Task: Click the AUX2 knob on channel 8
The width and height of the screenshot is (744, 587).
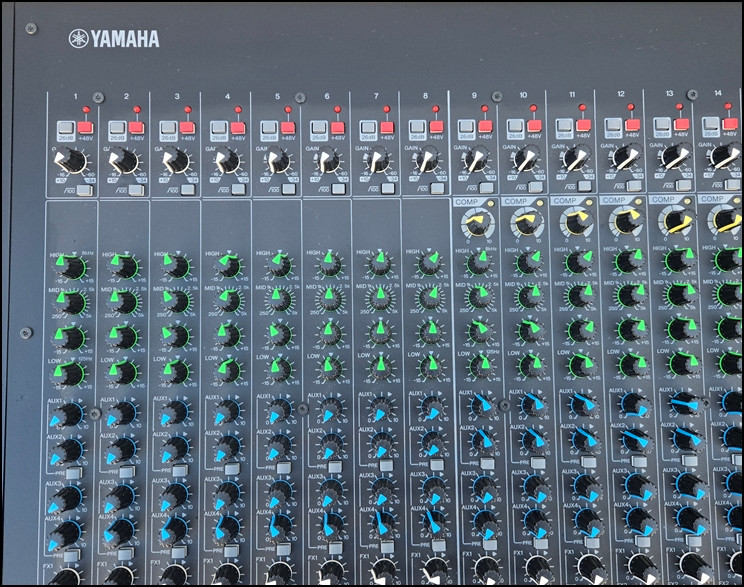Action: pyautogui.click(x=432, y=443)
